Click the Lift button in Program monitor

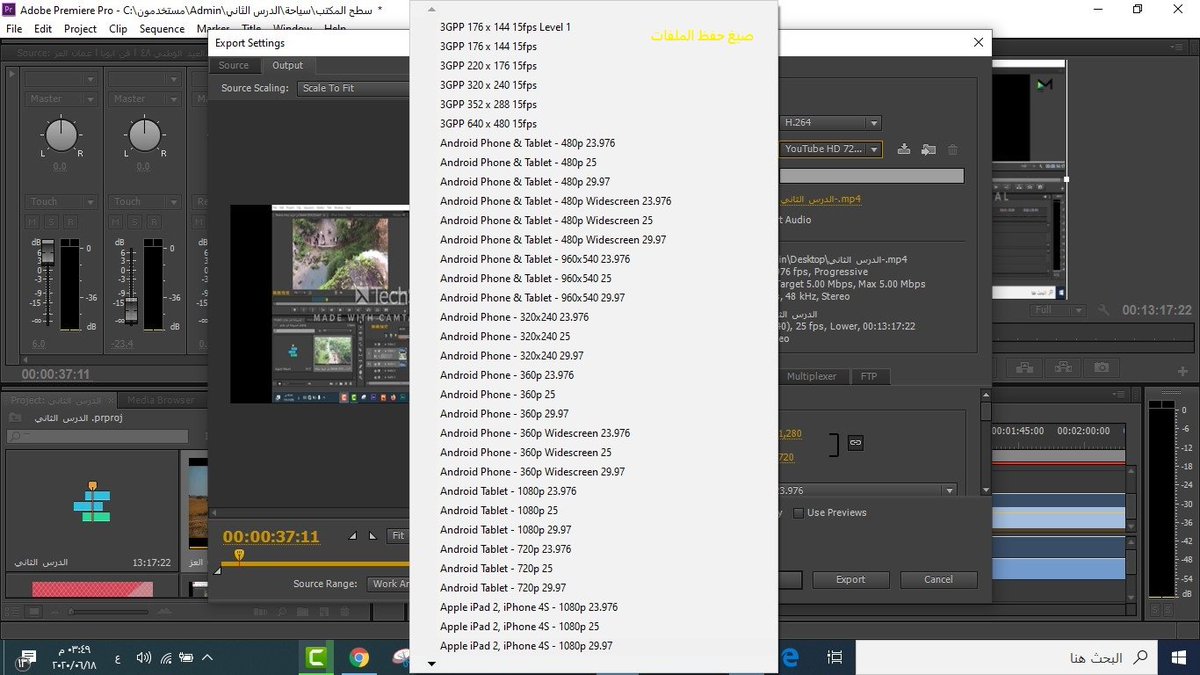[x=1027, y=368]
